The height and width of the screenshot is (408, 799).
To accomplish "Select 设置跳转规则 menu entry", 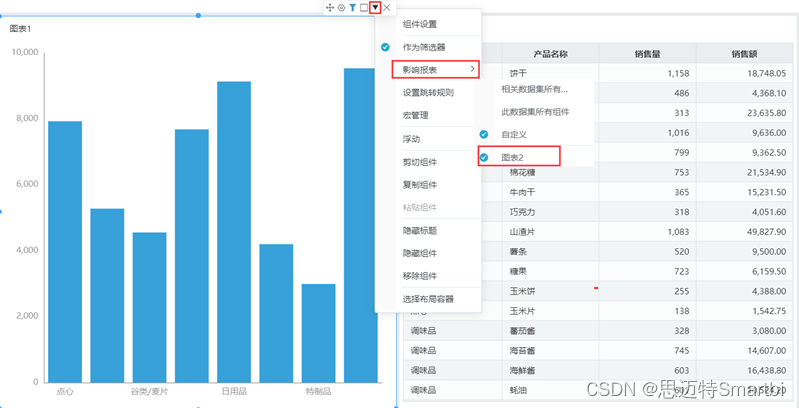I will 428,93.
